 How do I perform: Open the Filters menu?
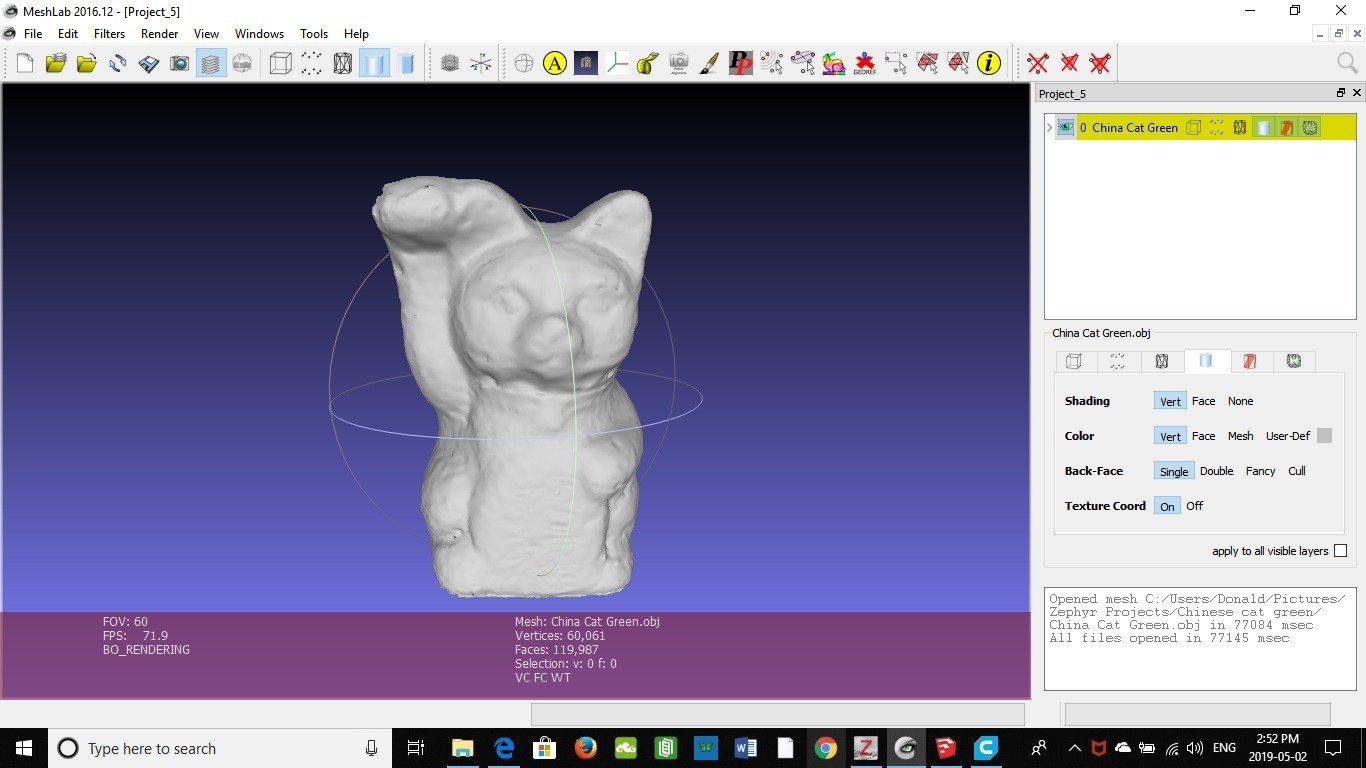[109, 33]
